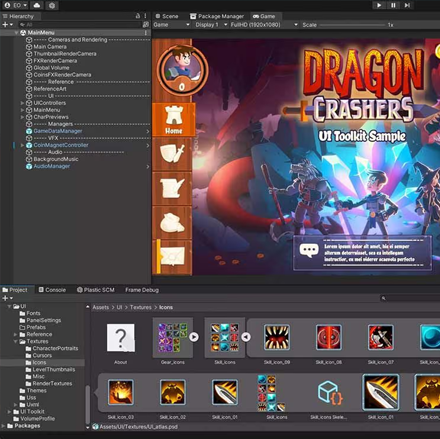Image resolution: width=440 pixels, height=439 pixels.
Task: Expand Gear_icons sprite sheet arrow
Action: click(194, 337)
